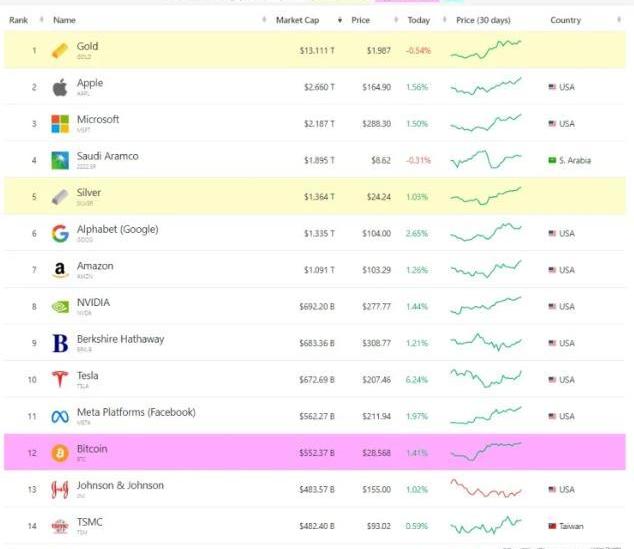Image resolution: width=634 pixels, height=549 pixels.
Task: Click the USA flag in Microsoft row
Action: [x=552, y=124]
